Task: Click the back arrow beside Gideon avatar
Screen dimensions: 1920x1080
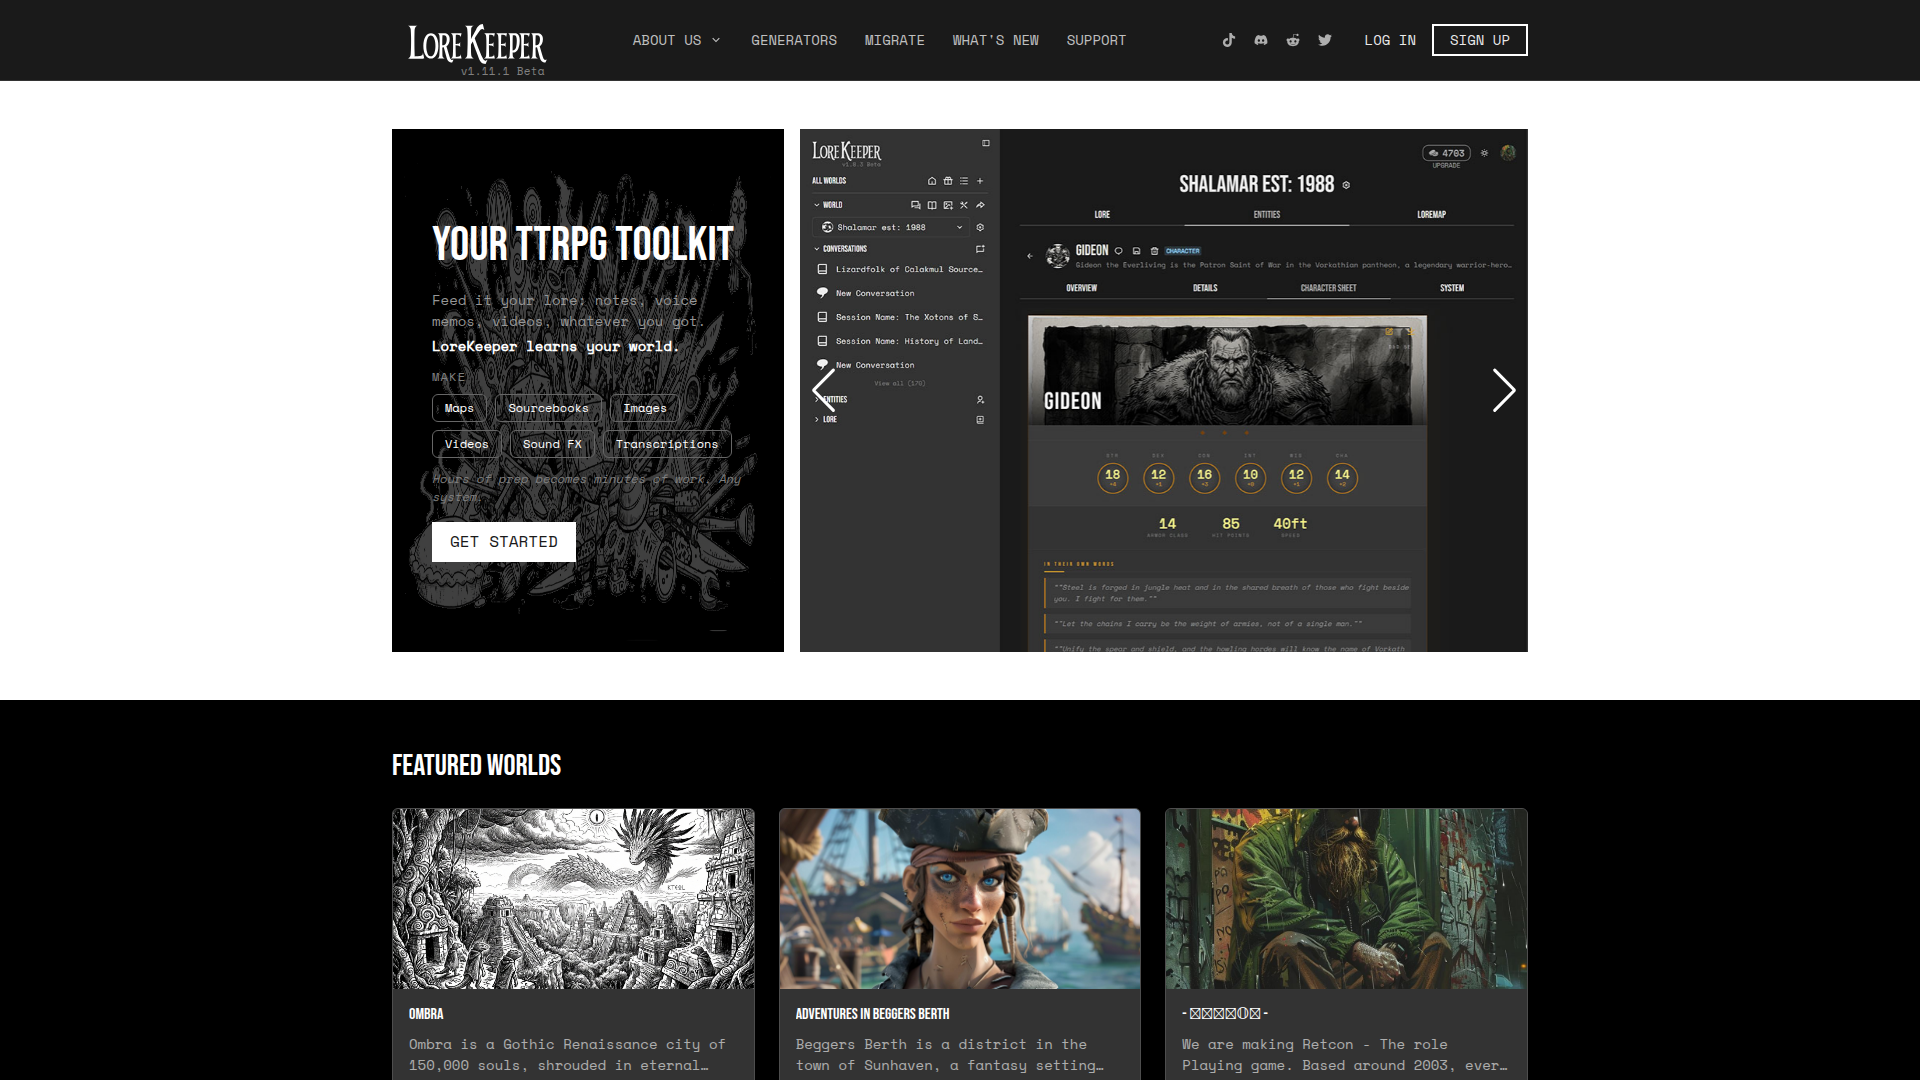Action: click(x=1030, y=256)
